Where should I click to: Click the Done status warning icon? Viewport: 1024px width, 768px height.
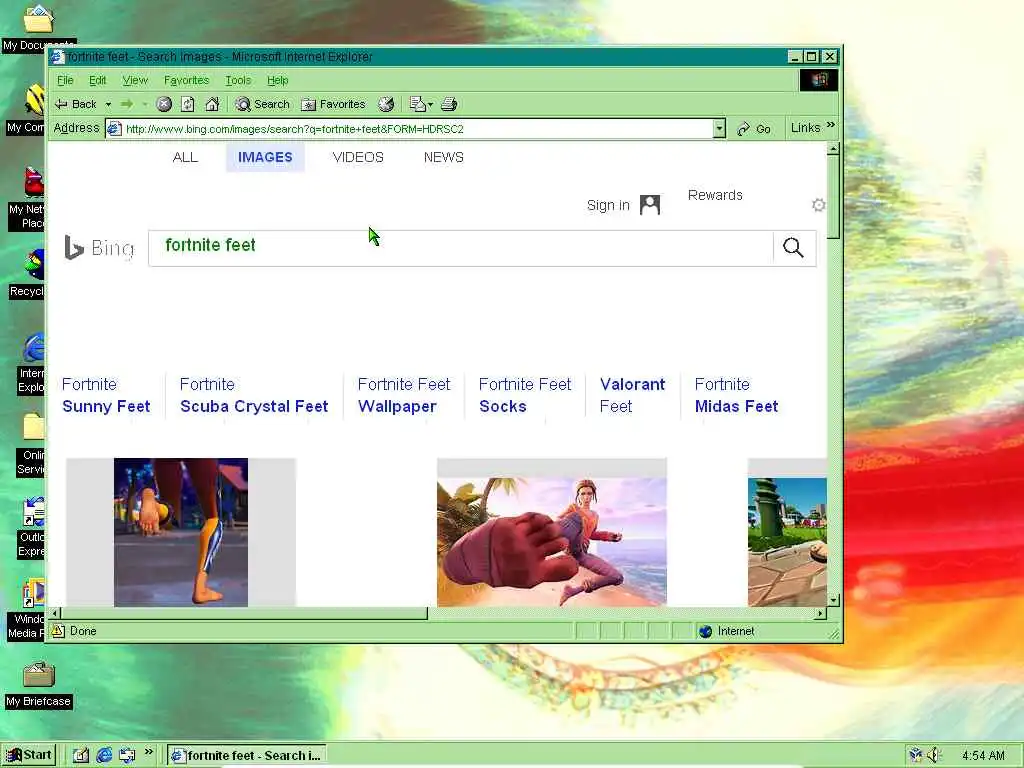coord(58,631)
